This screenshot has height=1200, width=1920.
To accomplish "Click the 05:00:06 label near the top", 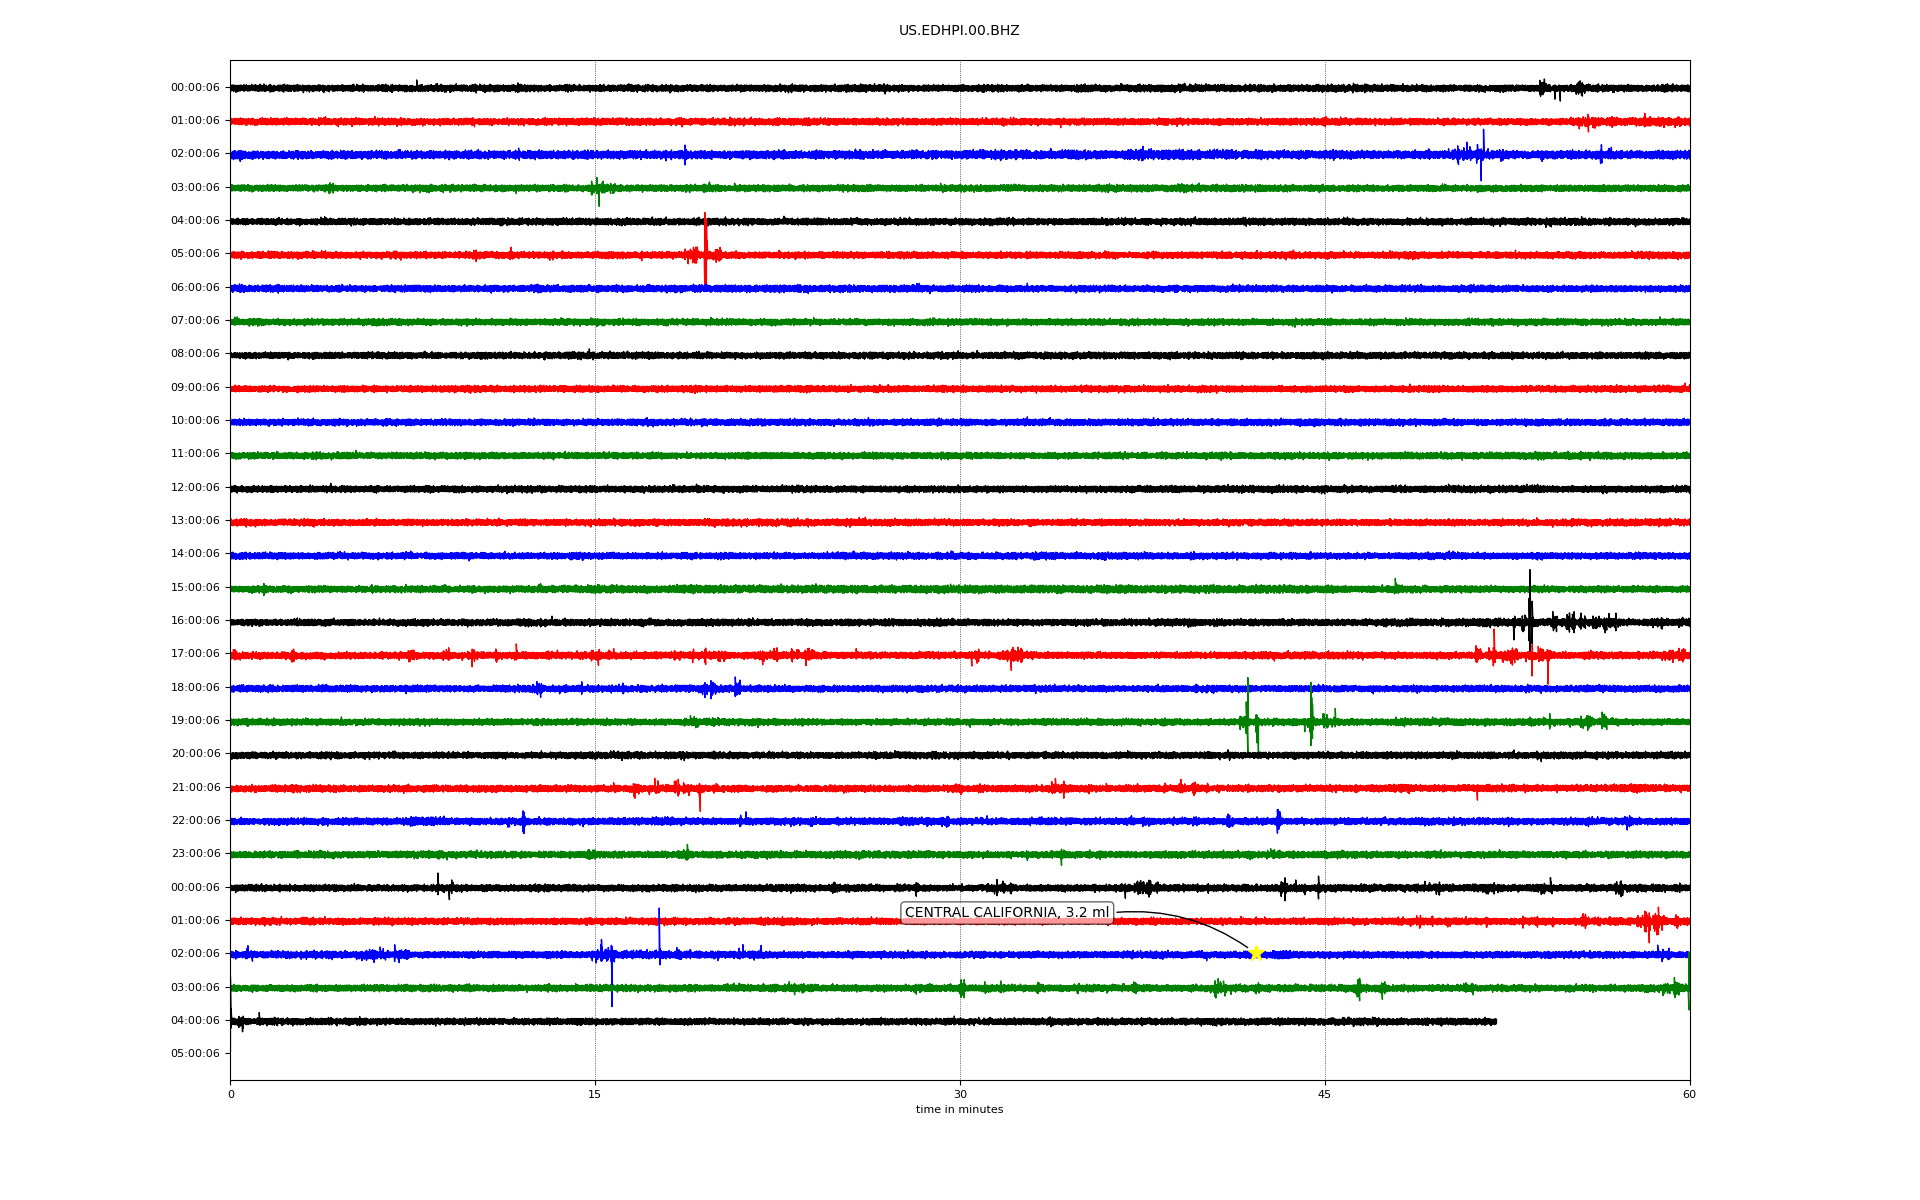I will pos(195,254).
